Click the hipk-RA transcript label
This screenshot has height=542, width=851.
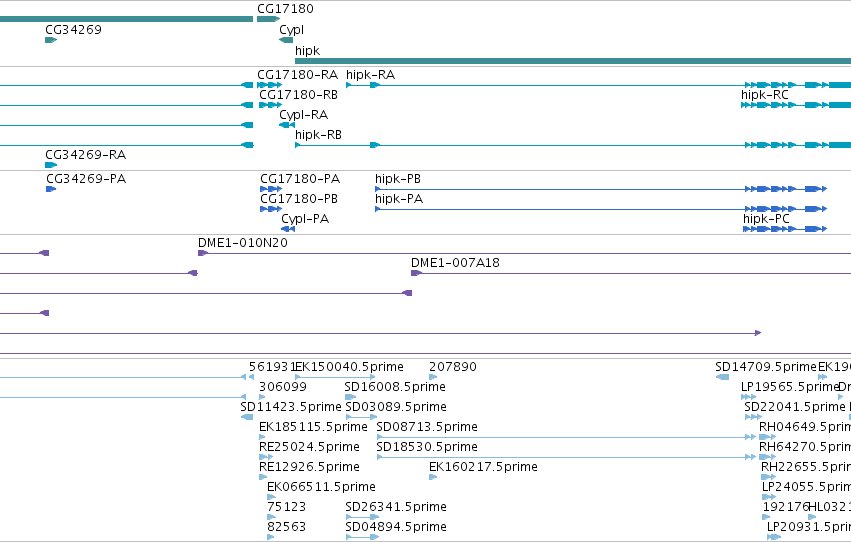coord(371,75)
